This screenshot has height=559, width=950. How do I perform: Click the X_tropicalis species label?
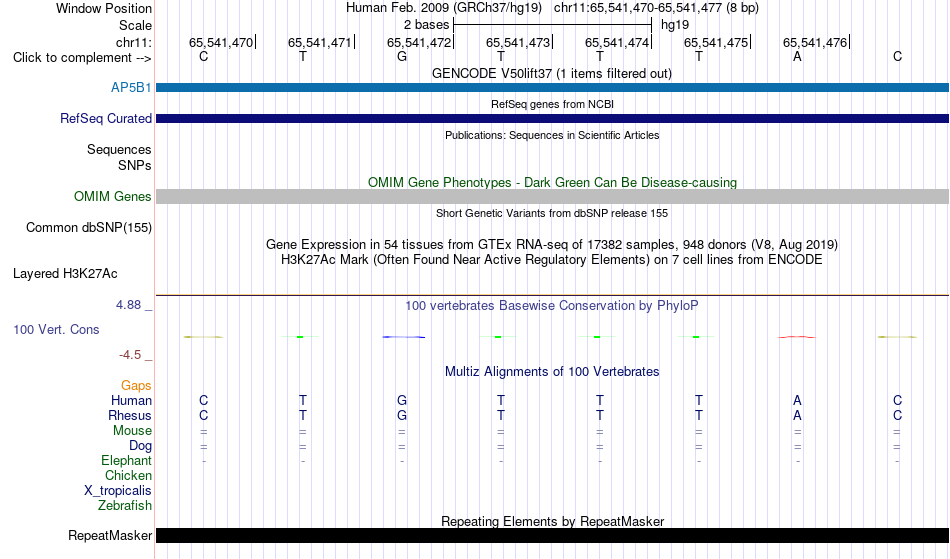pyautogui.click(x=118, y=491)
